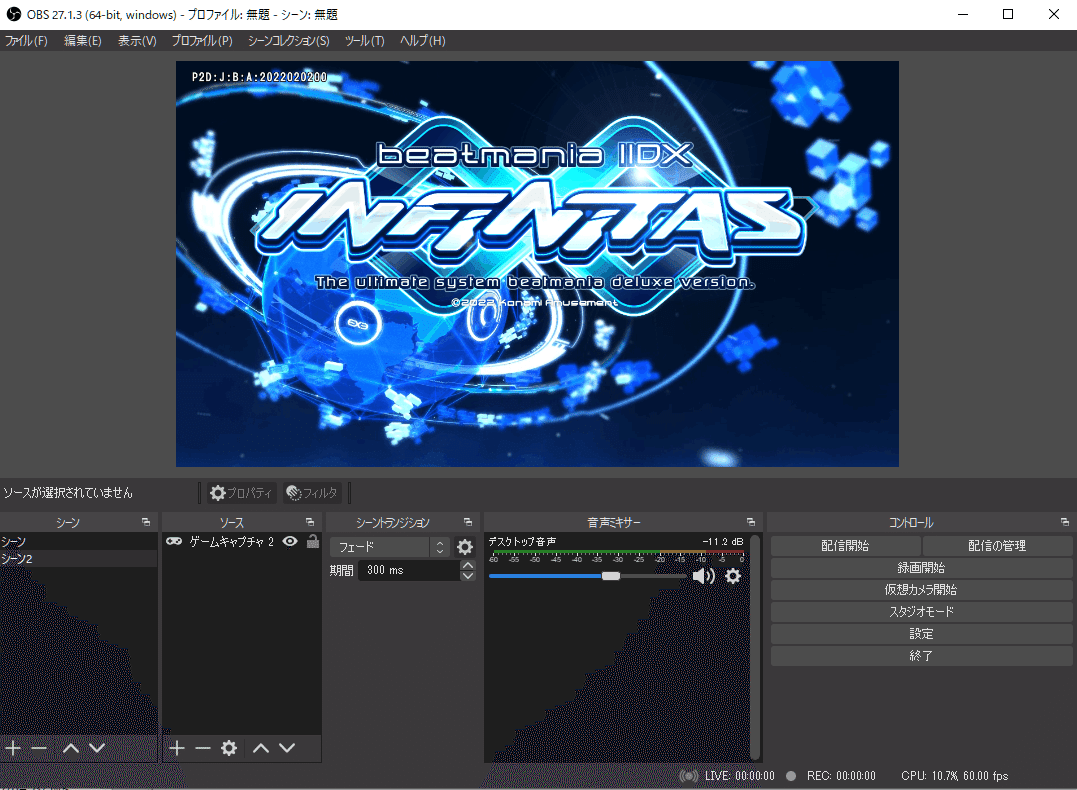
Task: Open source properties gear in the Sources toolbar
Action: coord(229,748)
